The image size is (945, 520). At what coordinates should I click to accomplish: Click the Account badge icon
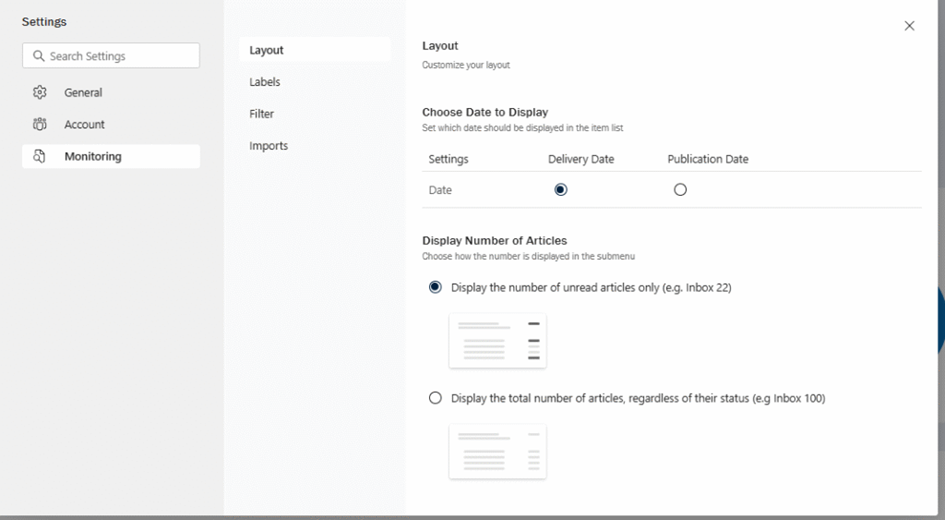pyautogui.click(x=40, y=124)
